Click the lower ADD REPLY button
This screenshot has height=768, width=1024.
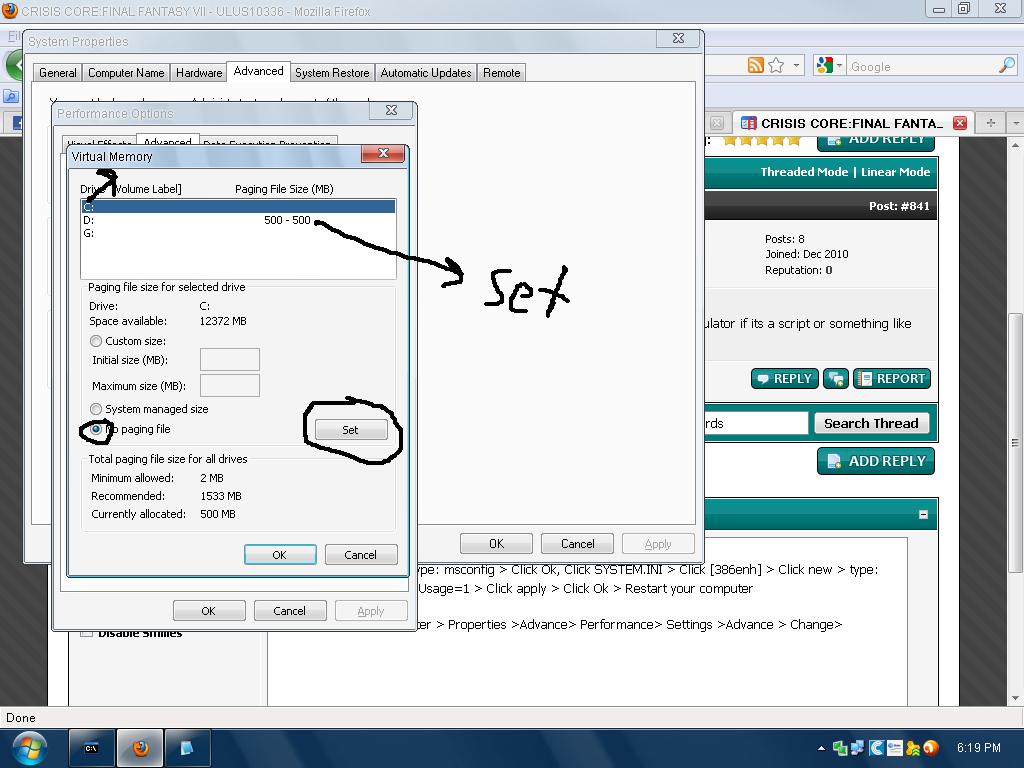click(876, 461)
